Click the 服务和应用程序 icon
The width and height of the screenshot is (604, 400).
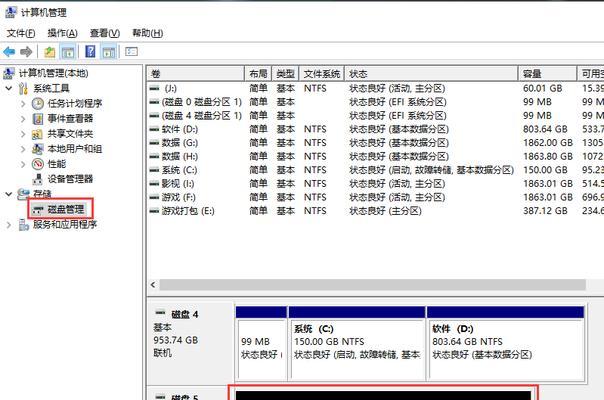tap(23, 225)
